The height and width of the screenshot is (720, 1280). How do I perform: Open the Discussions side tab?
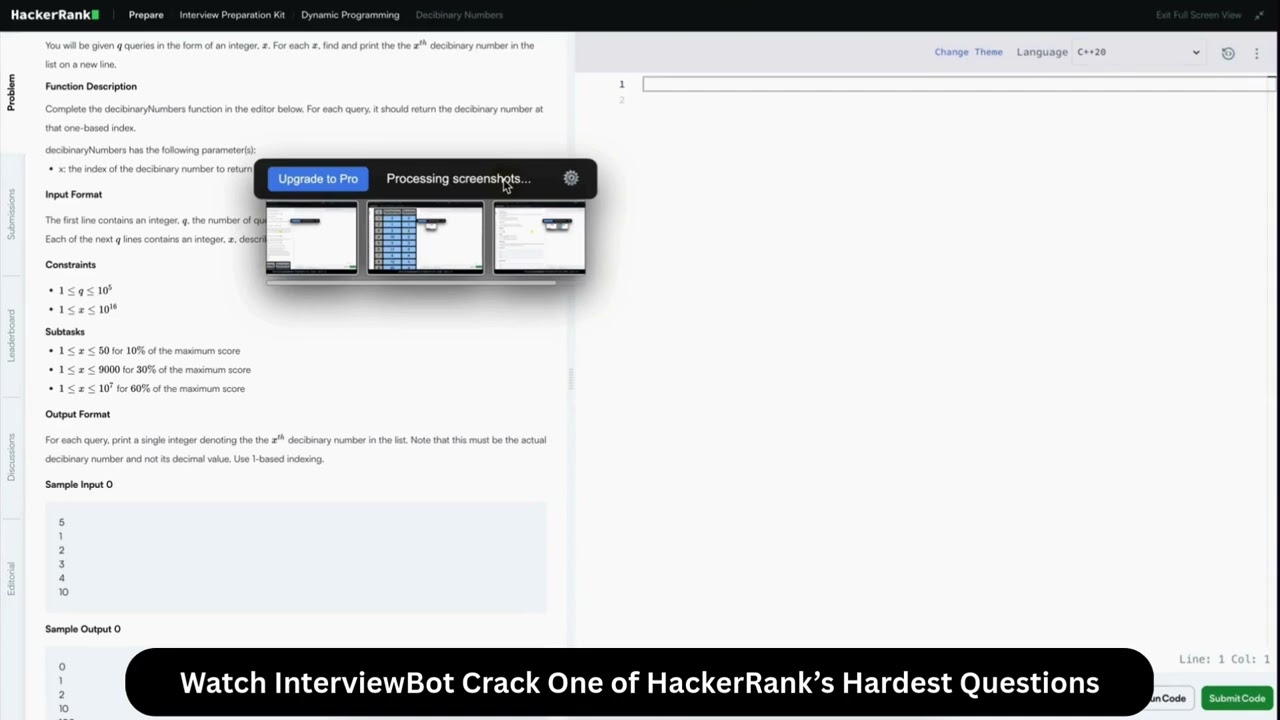[12, 457]
